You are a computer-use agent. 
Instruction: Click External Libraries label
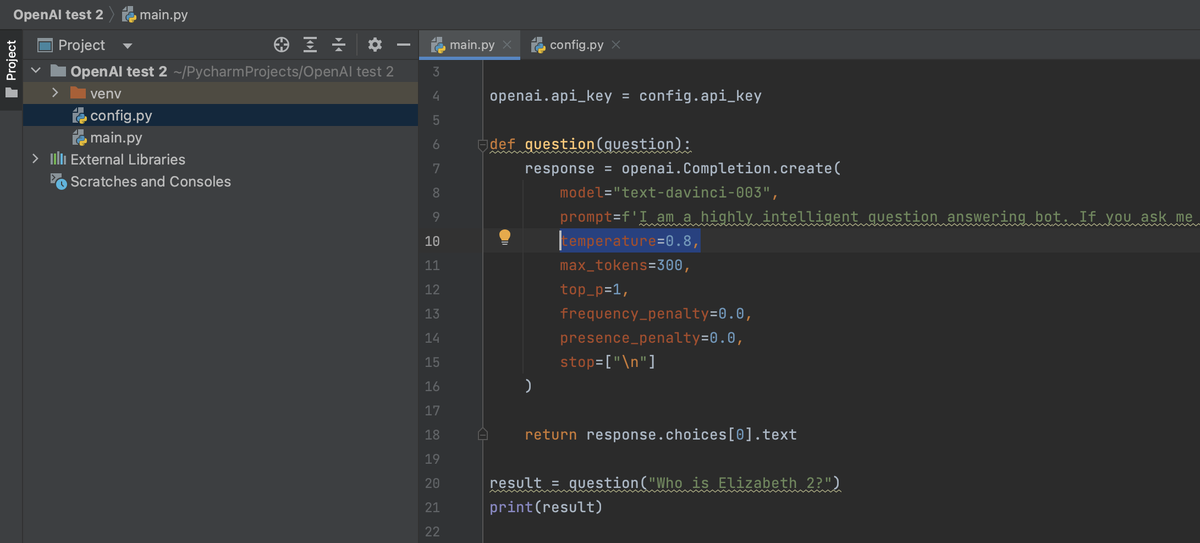coord(127,159)
